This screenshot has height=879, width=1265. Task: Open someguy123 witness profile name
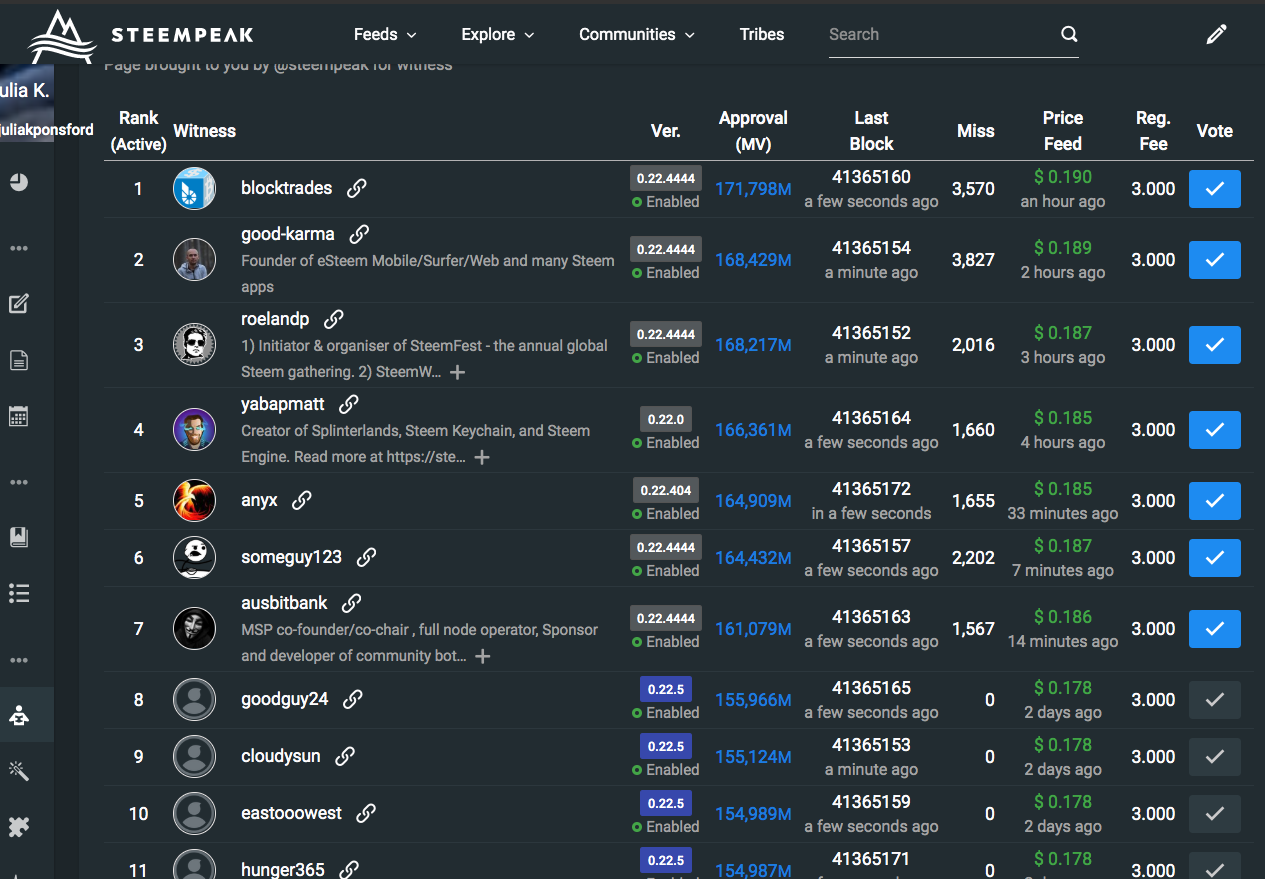click(291, 557)
